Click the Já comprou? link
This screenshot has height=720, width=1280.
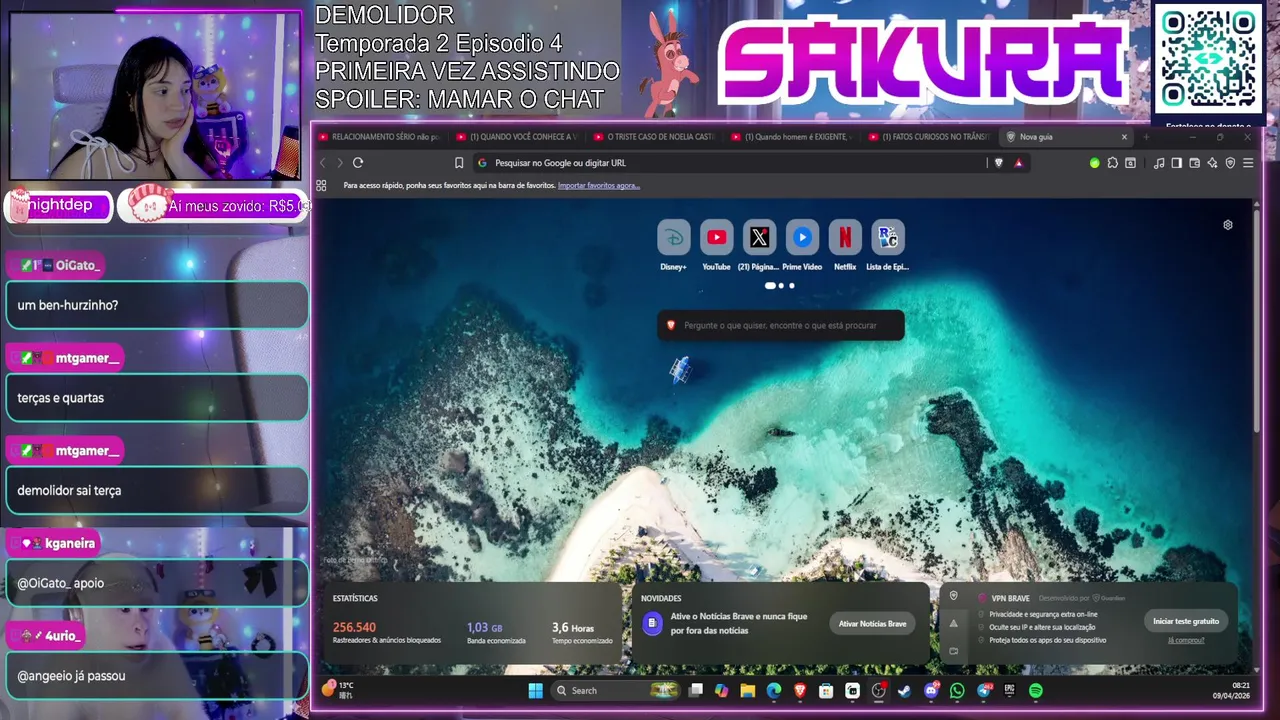coord(1186,640)
